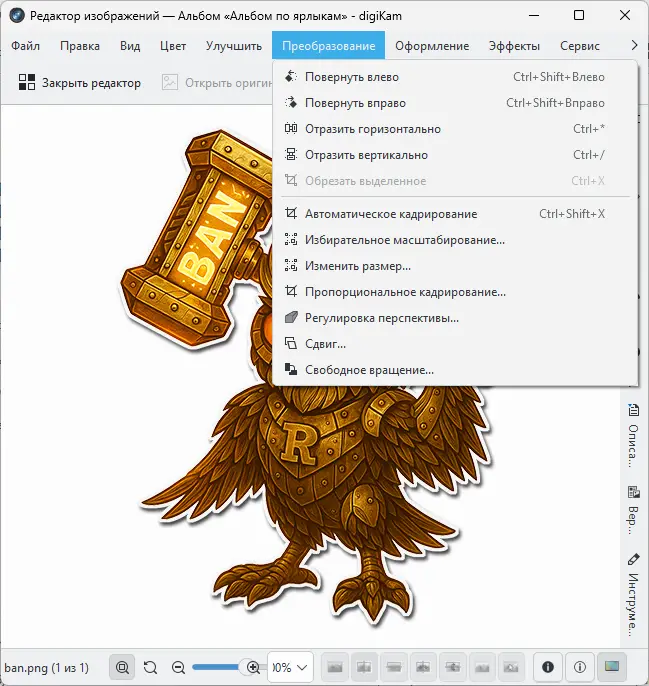Viewport: 649px width, 686px height.
Task: Click the Flip Vertically (Отразить вертикально) icon
Action: click(x=291, y=154)
